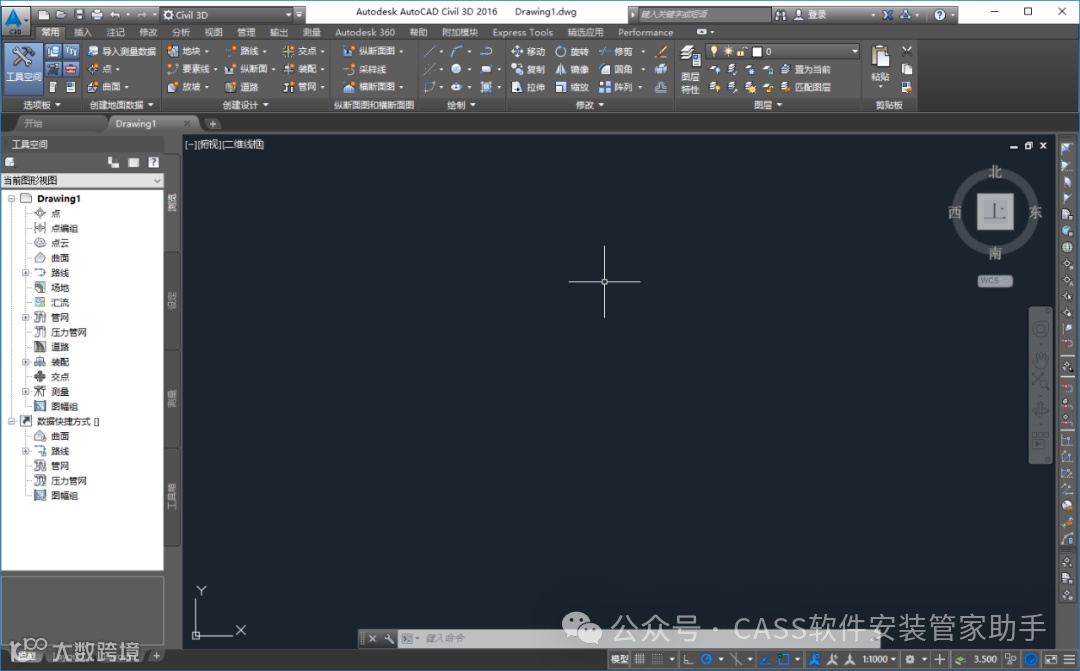The width and height of the screenshot is (1080, 671).
Task: Click the Plot printer icon
Action: click(x=96, y=14)
